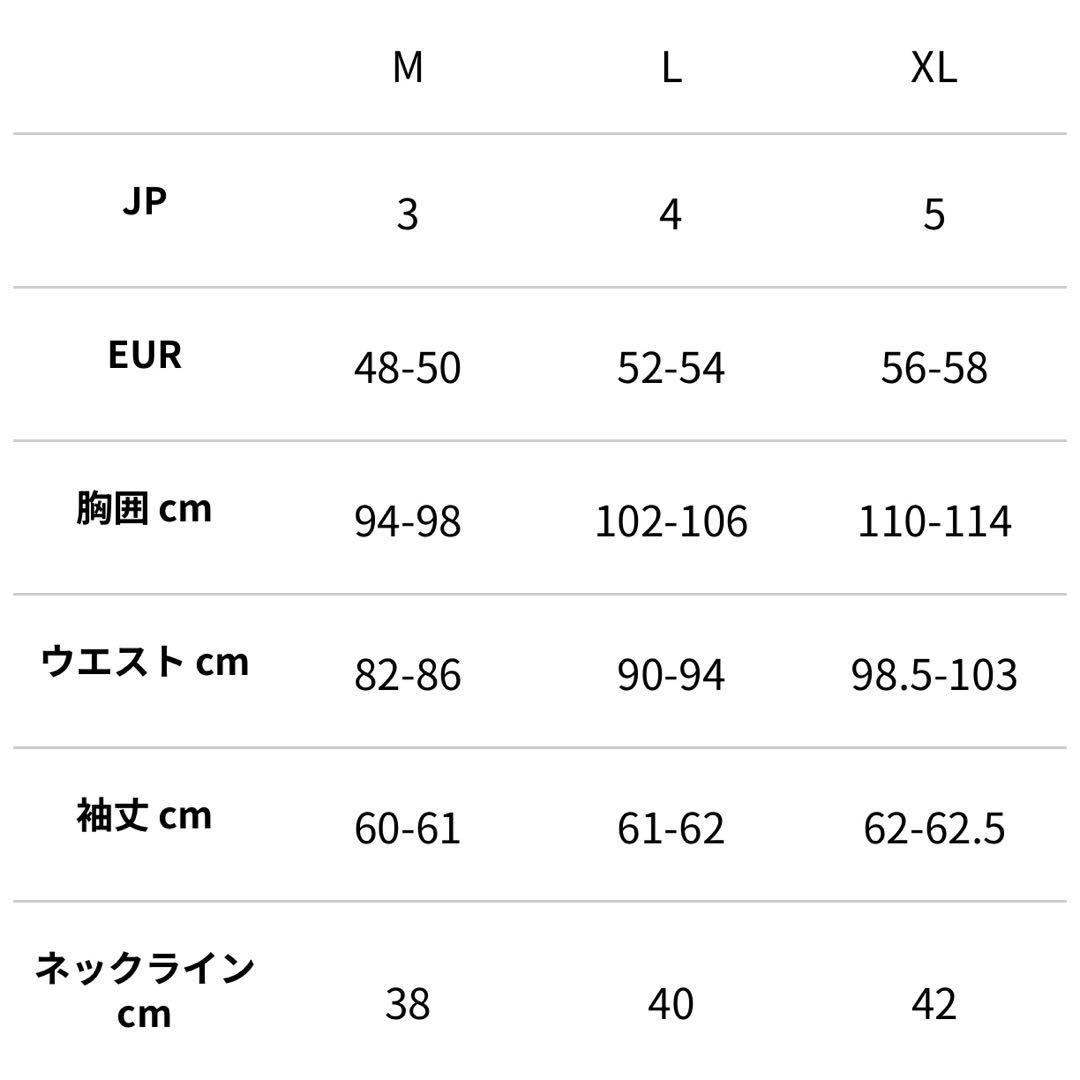Click the XL size column header
1080x1080 pixels.
tap(934, 68)
